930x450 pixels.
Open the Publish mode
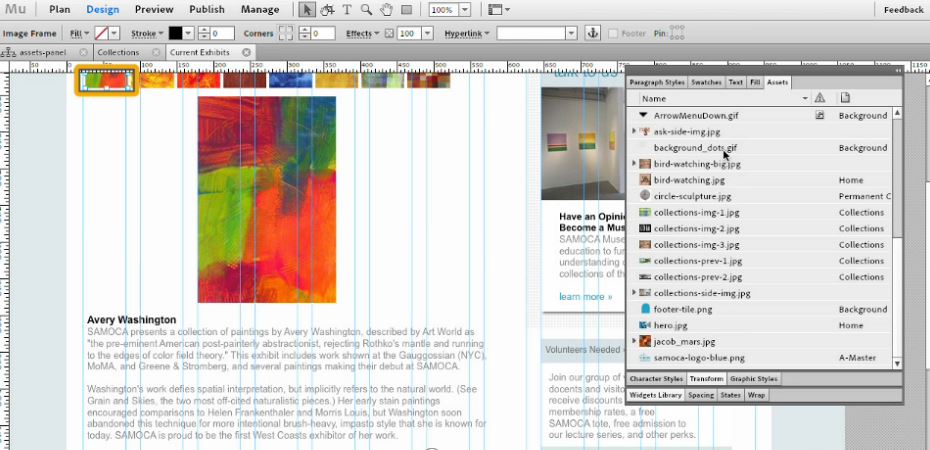(x=207, y=9)
